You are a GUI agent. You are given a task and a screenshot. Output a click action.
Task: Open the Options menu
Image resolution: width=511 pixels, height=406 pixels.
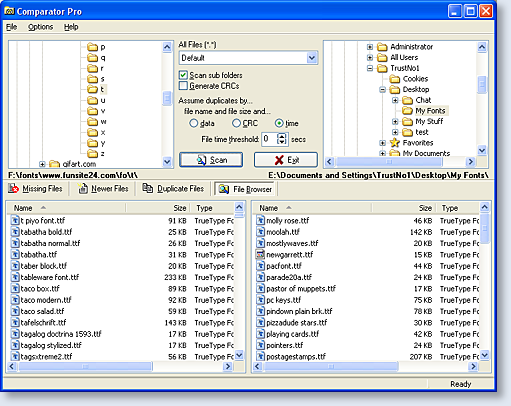tap(40, 27)
